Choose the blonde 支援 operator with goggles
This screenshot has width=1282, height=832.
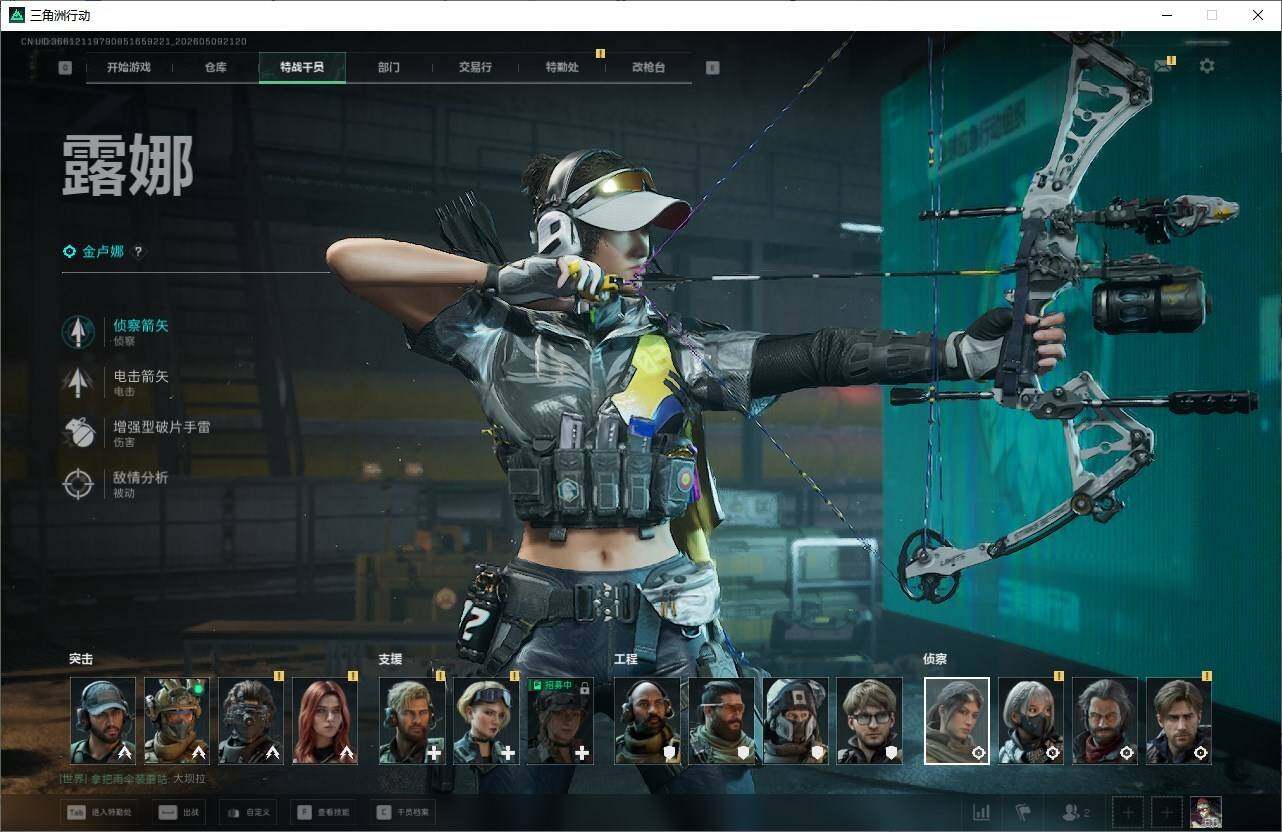pos(486,721)
